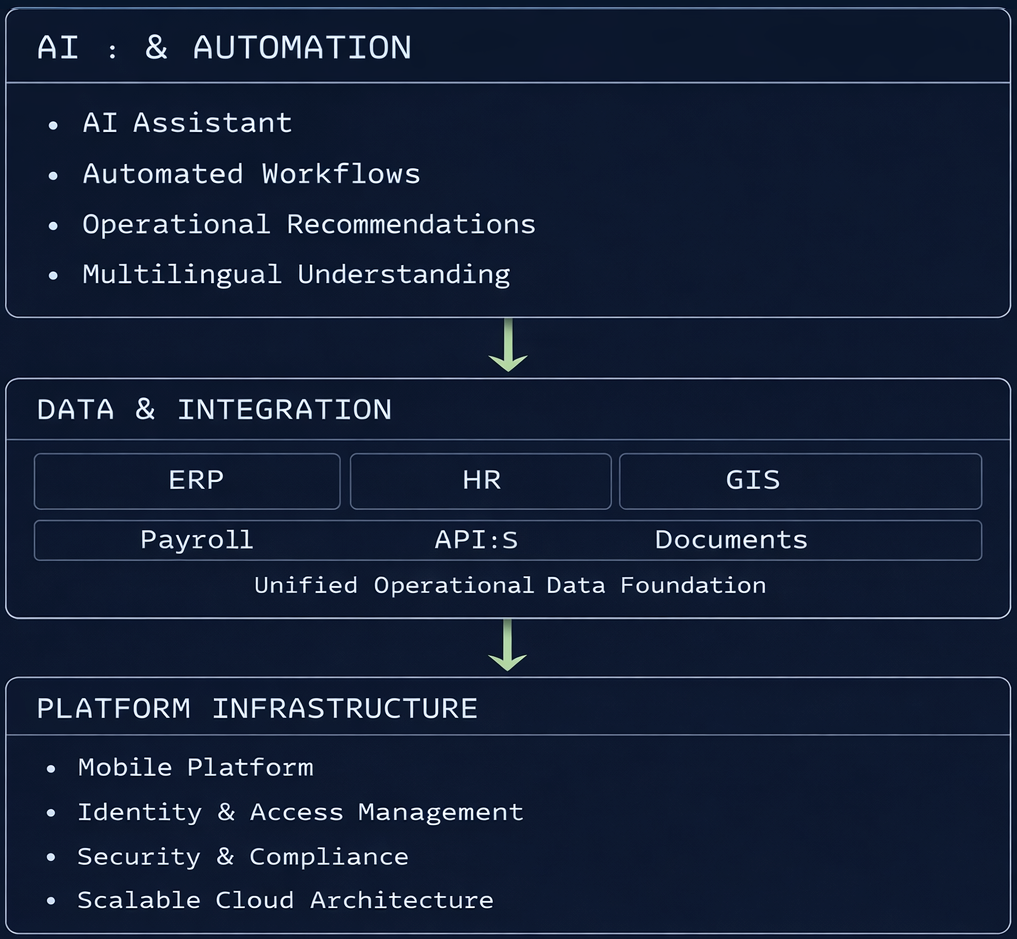The image size is (1017, 939).
Task: Select the GIS integration box
Action: tap(799, 481)
